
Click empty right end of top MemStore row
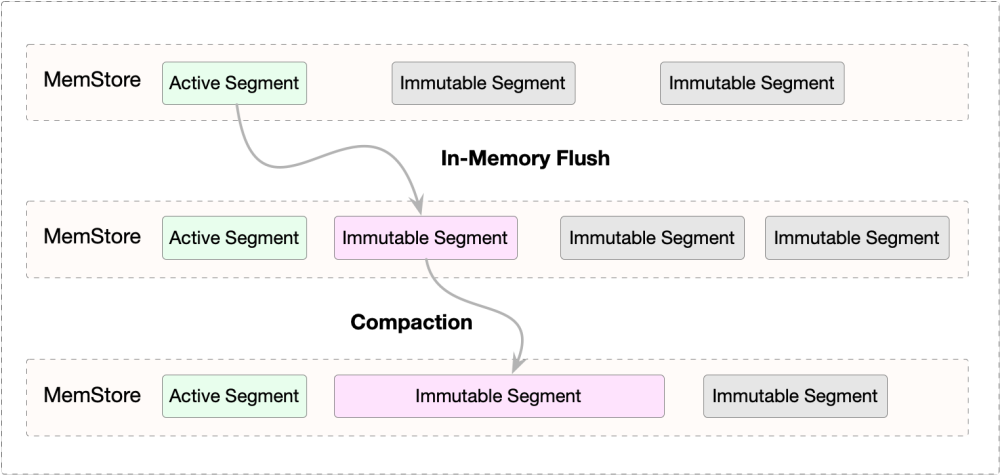(x=905, y=83)
